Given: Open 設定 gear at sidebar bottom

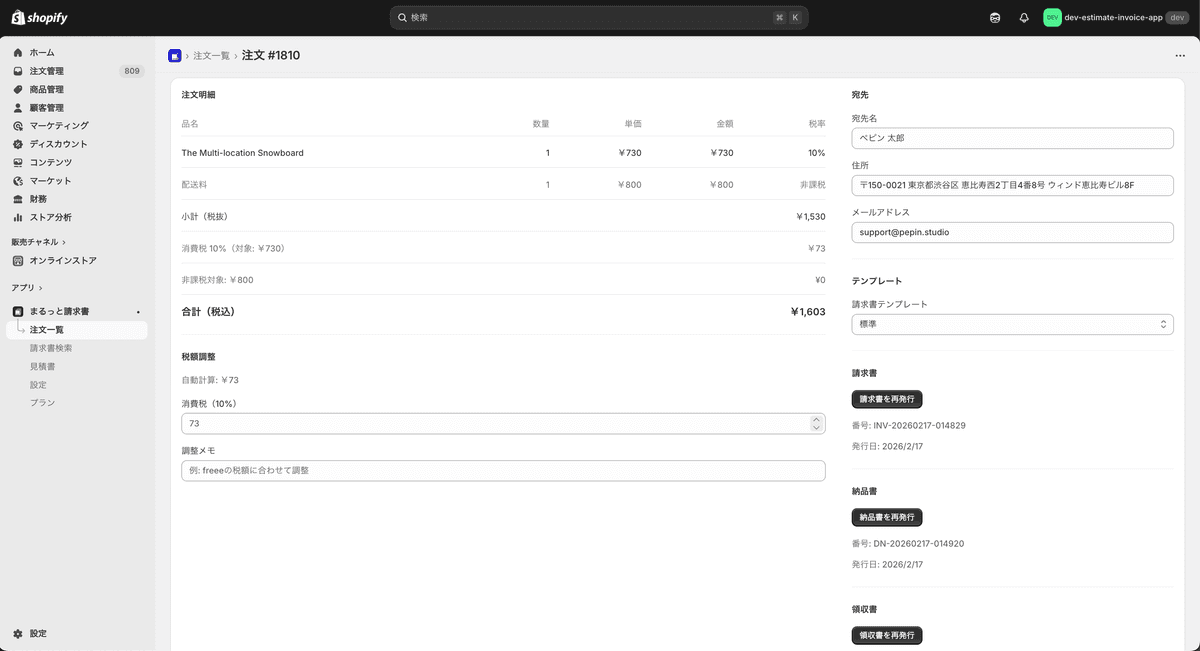Looking at the screenshot, I should tap(18, 633).
